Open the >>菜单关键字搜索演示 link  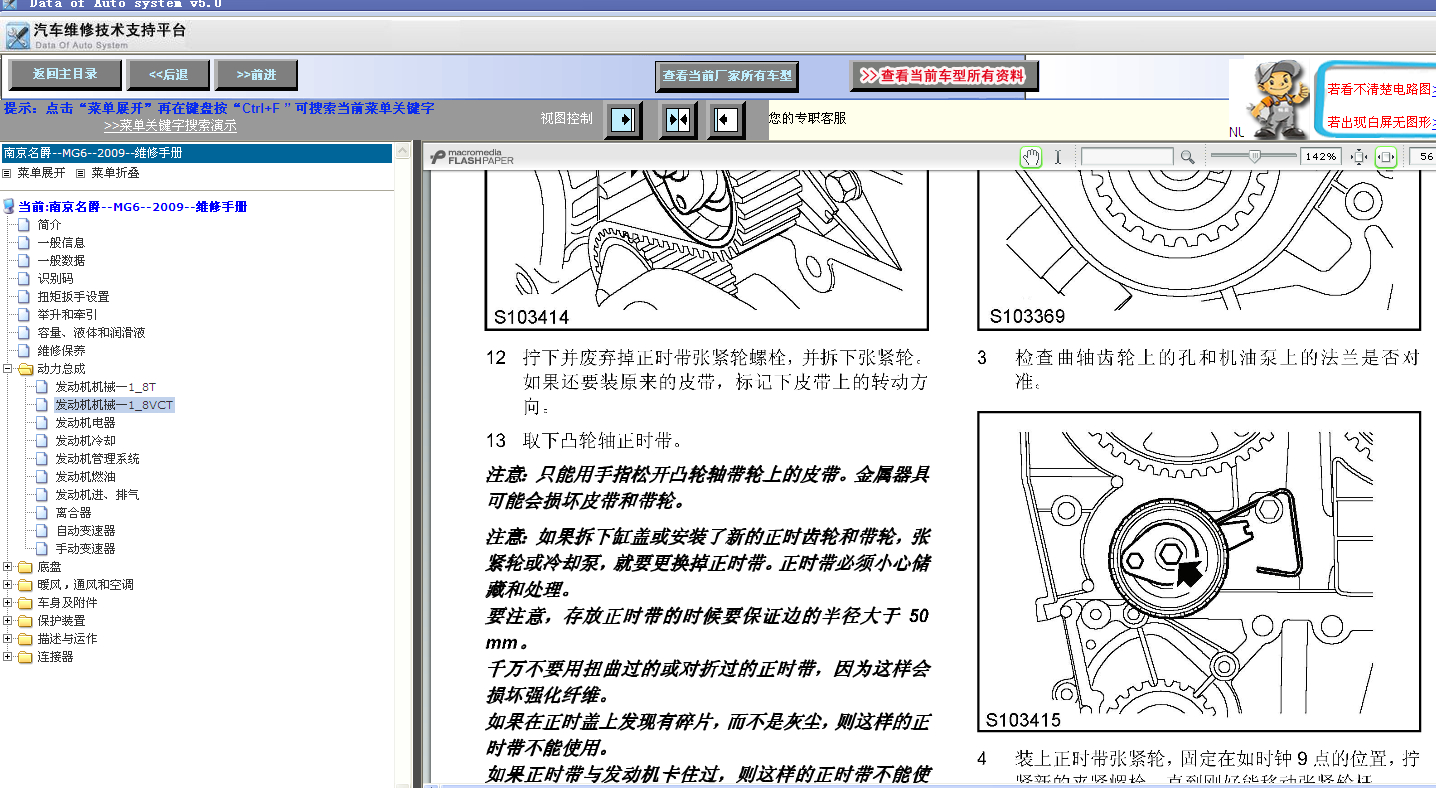(x=170, y=126)
